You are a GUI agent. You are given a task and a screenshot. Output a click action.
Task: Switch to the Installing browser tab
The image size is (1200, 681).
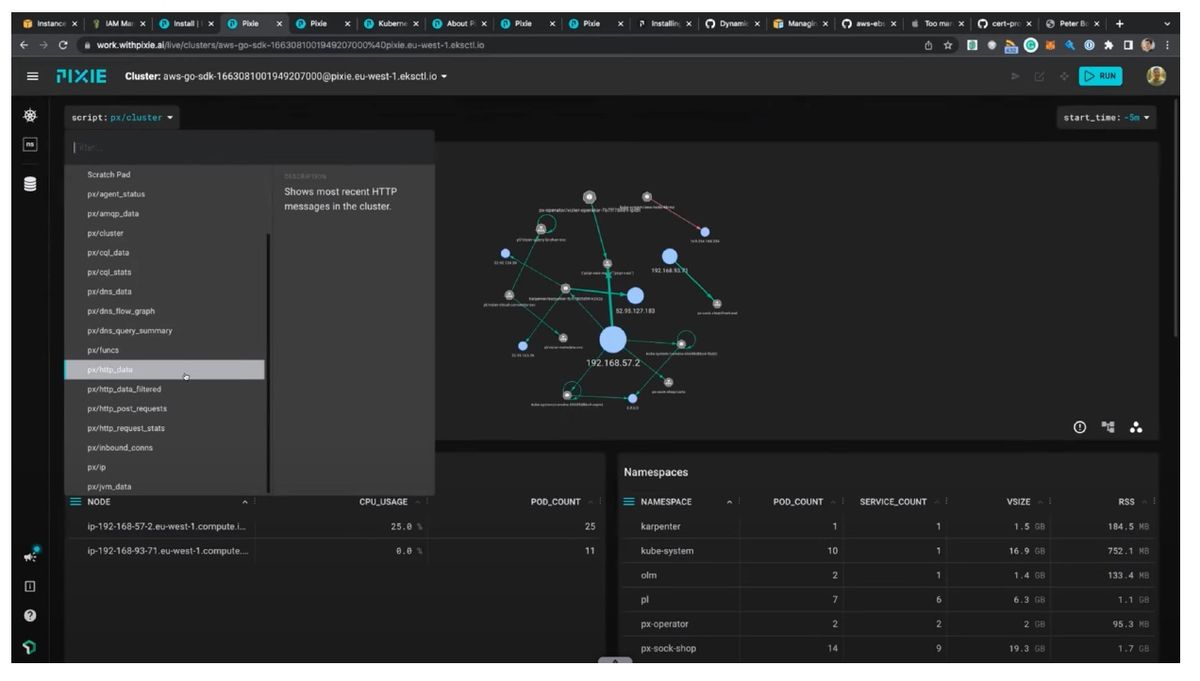664,23
